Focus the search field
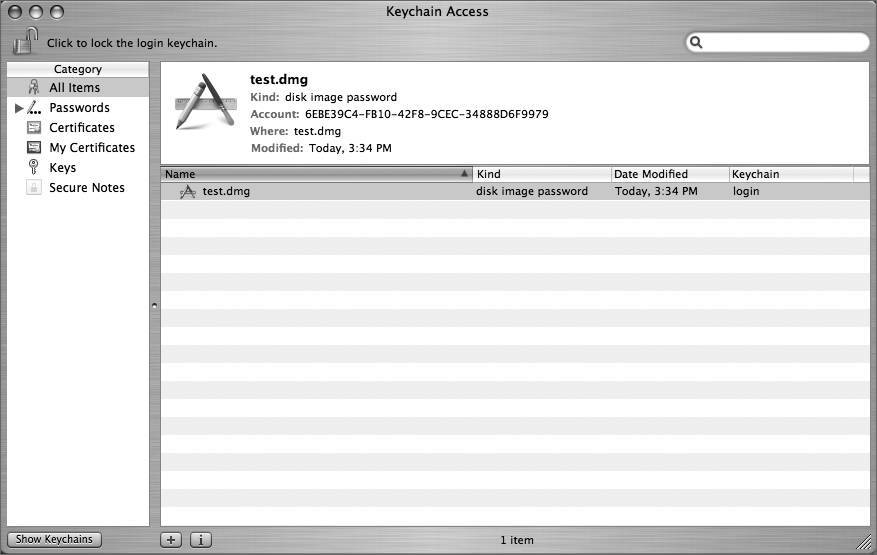The width and height of the screenshot is (877, 555). click(x=777, y=43)
